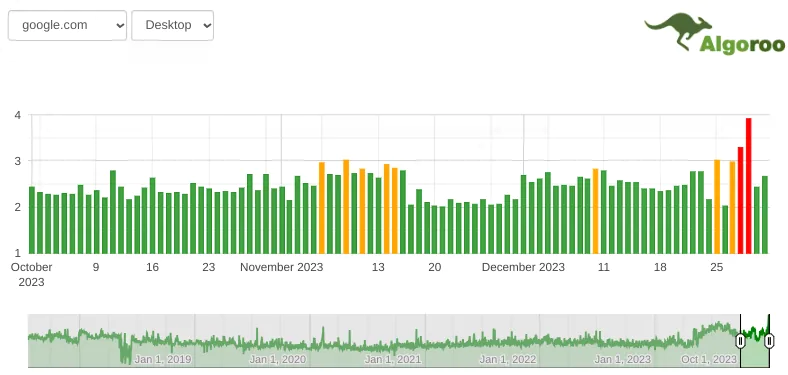
Task: Click the 'Jan 1, 2023' navigator label
Action: pyautogui.click(x=622, y=360)
